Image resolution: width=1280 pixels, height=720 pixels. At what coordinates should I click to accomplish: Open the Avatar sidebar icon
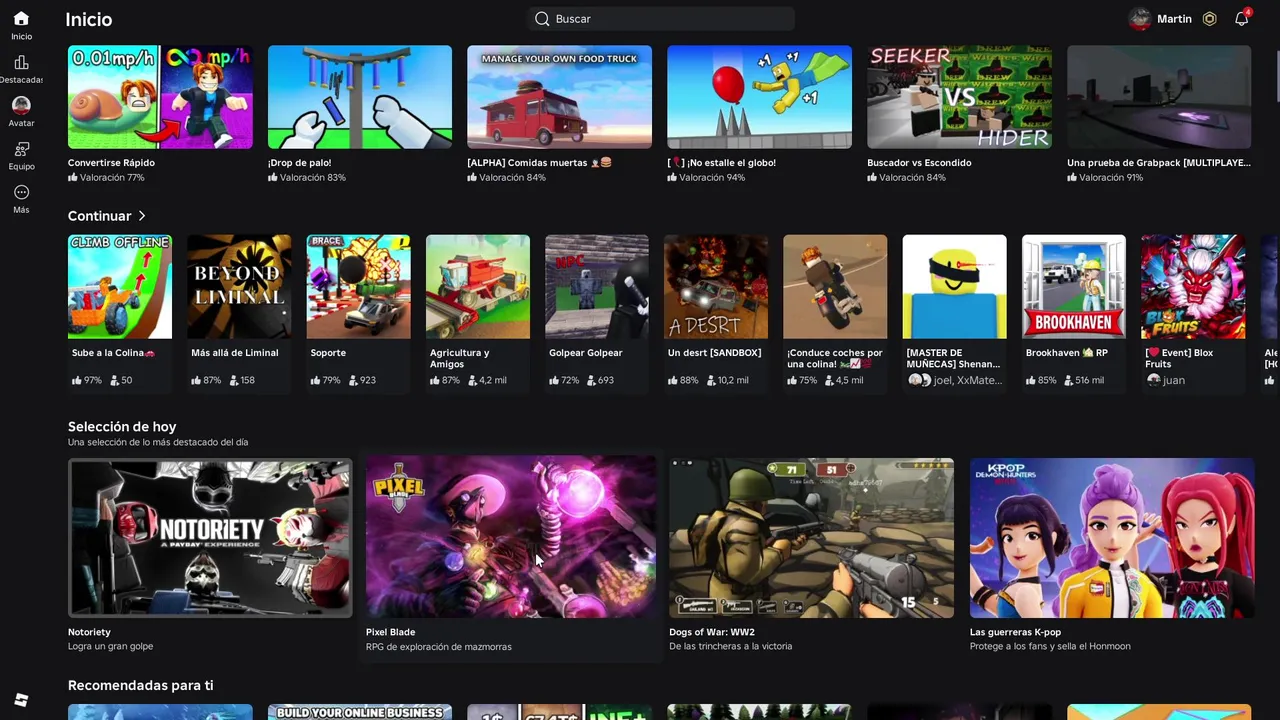(21, 105)
